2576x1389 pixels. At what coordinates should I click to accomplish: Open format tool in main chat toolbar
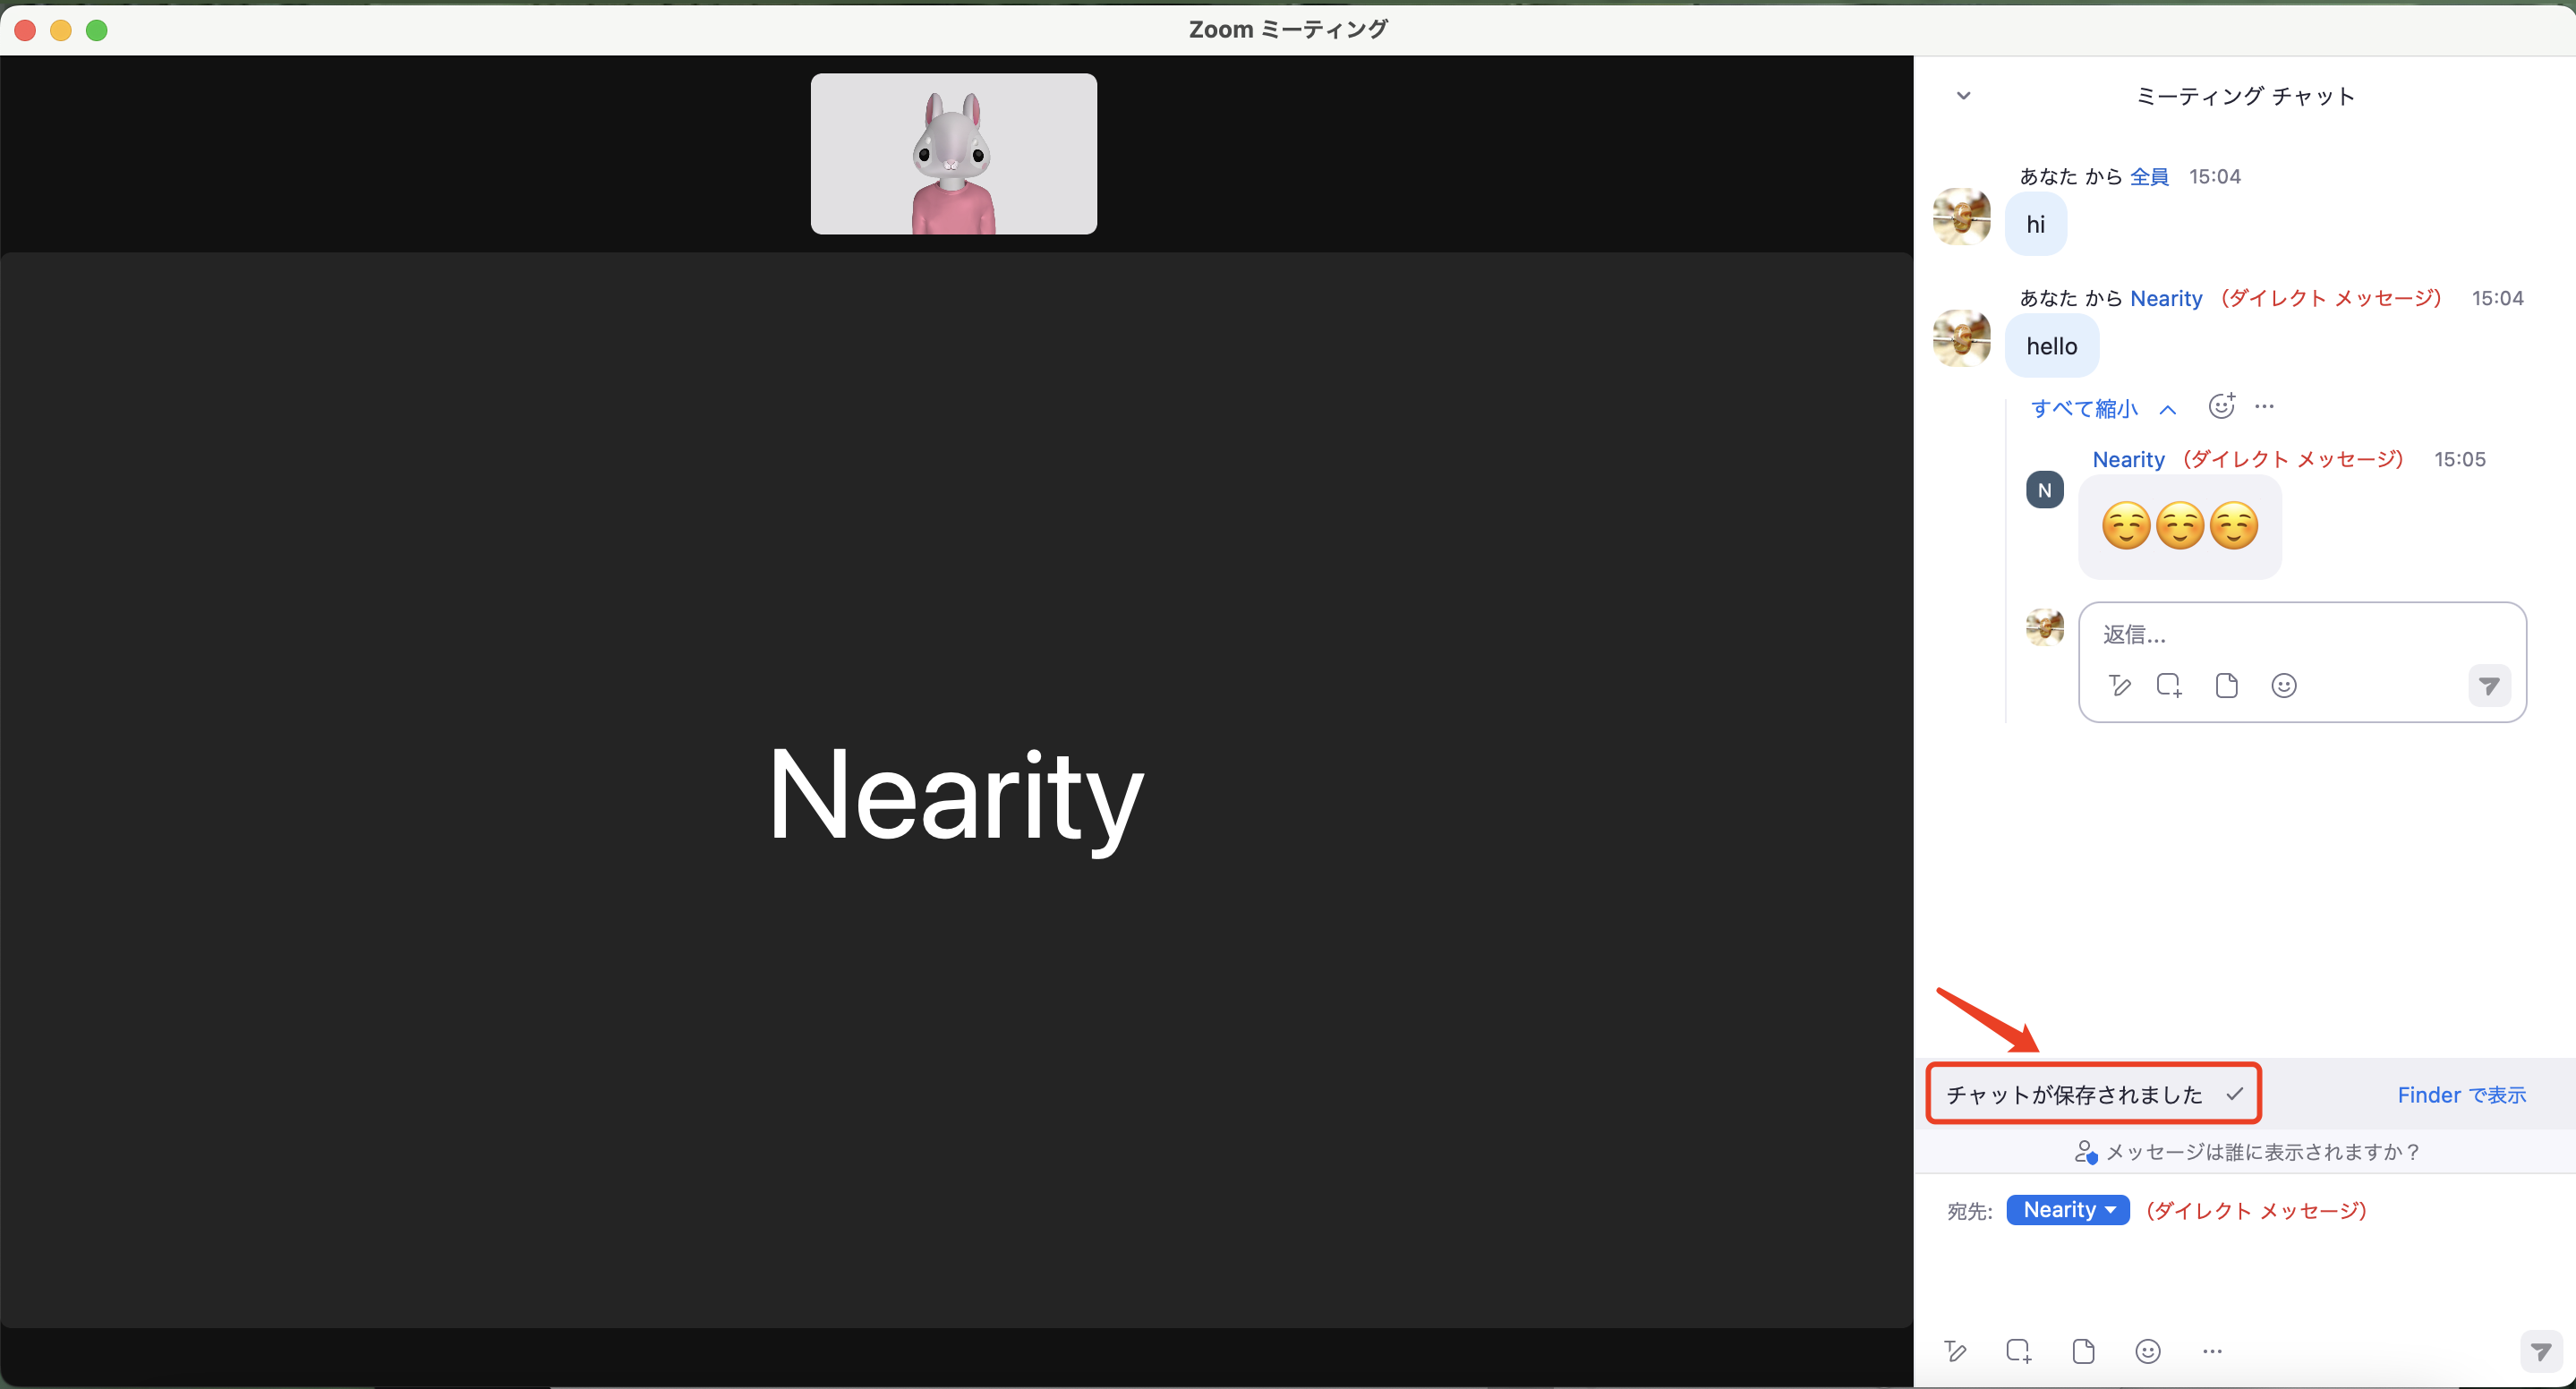click(1955, 1352)
